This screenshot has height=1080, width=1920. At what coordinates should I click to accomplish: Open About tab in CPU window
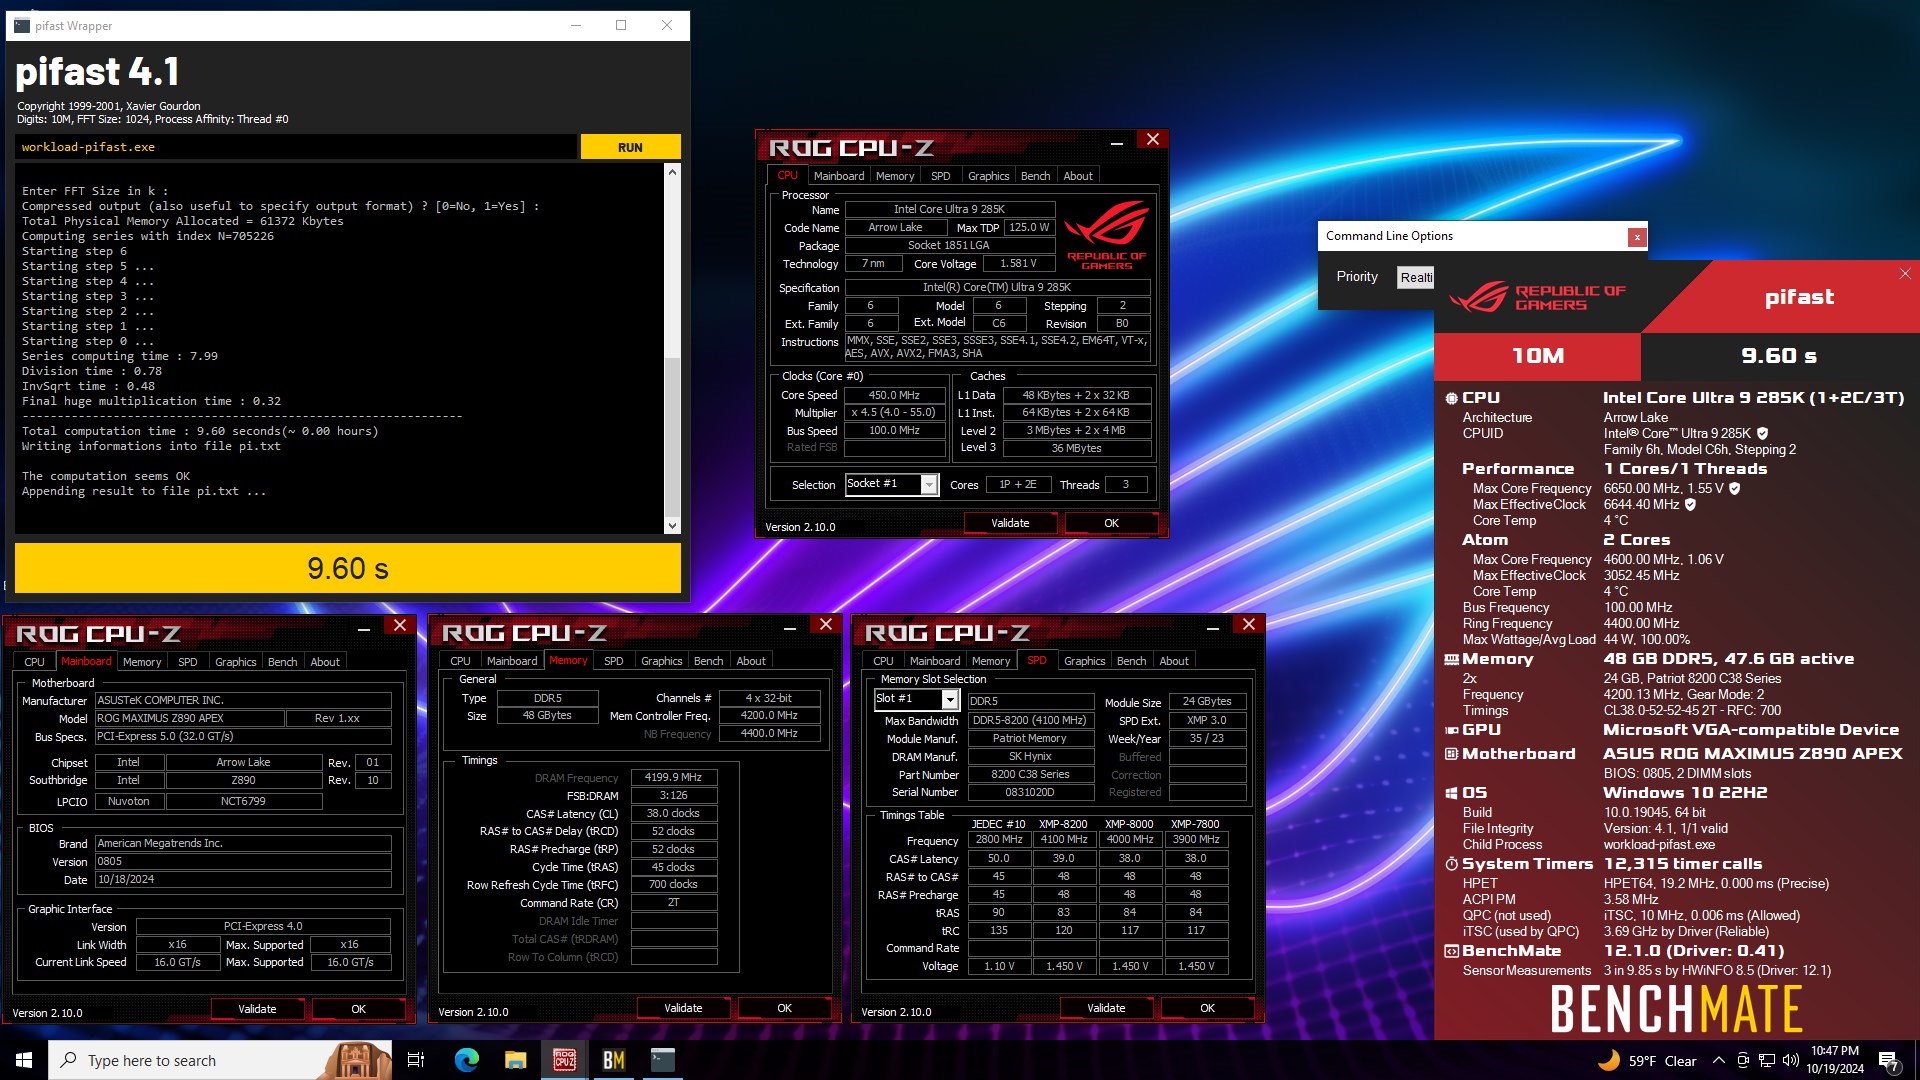click(x=1077, y=176)
